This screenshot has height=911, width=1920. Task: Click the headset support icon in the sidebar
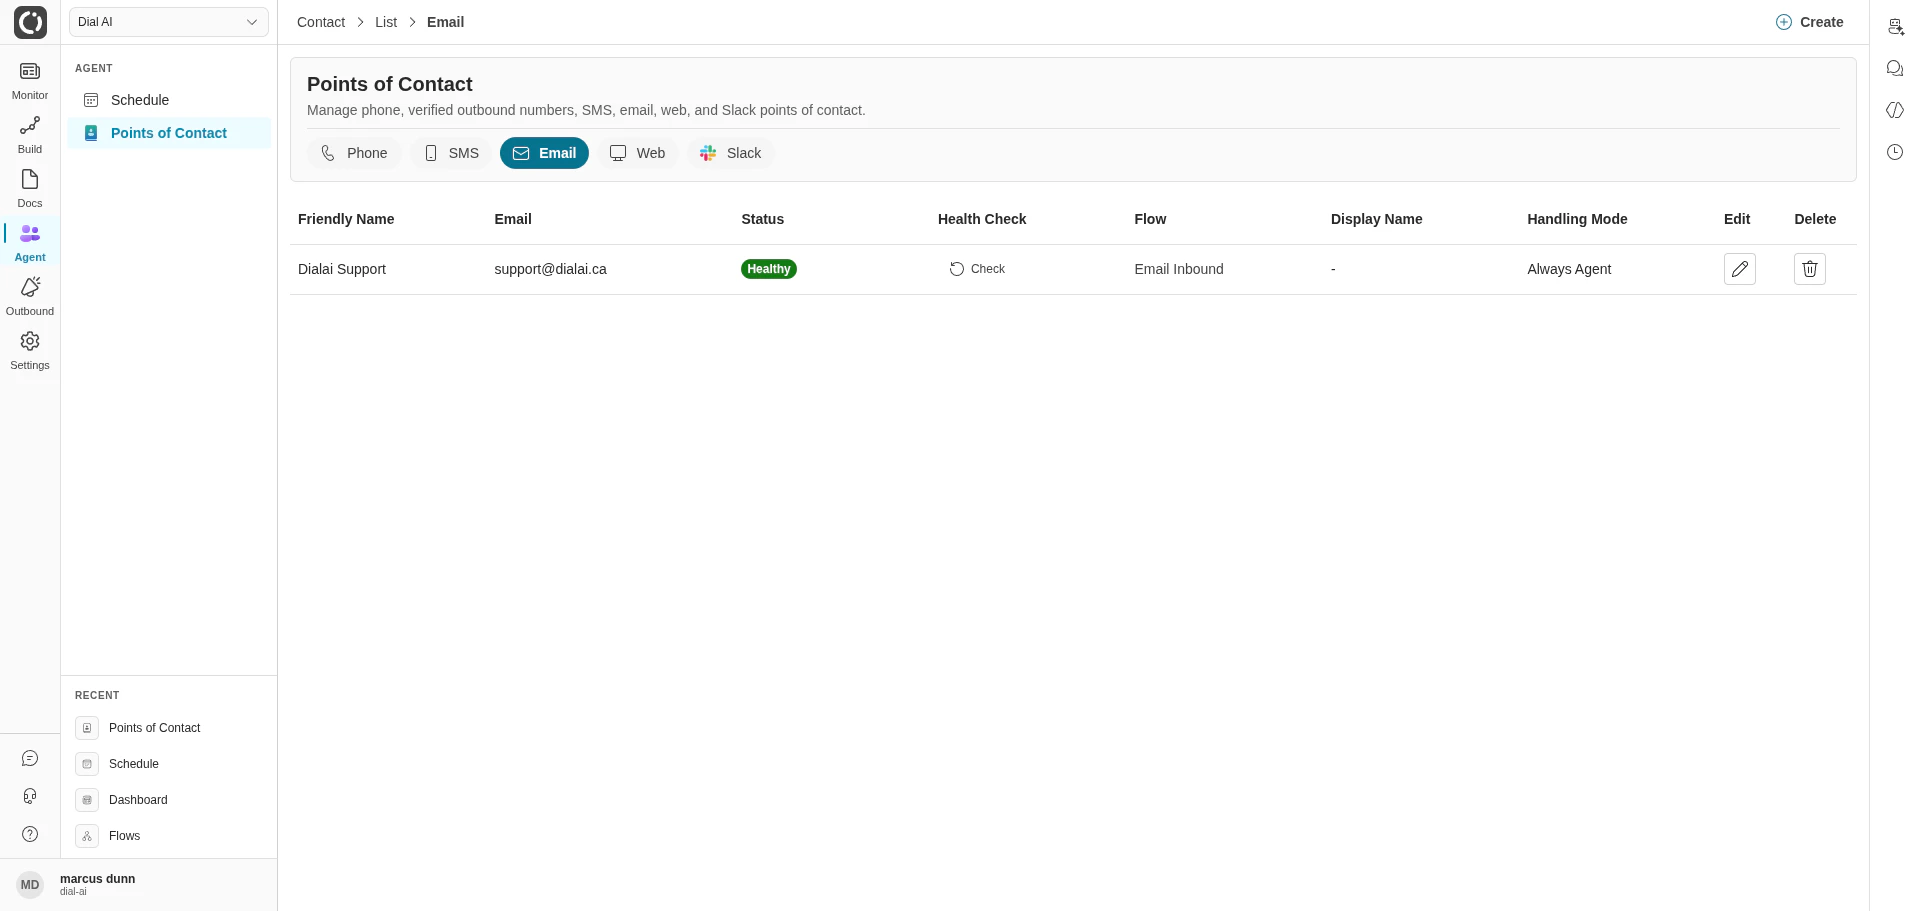coord(30,796)
